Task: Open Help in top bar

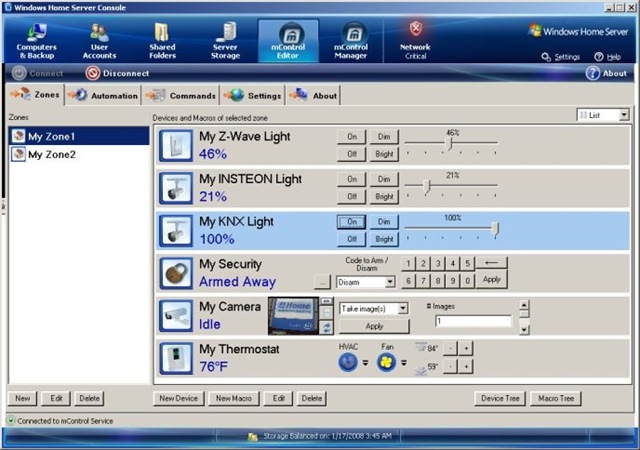Action: click(608, 57)
